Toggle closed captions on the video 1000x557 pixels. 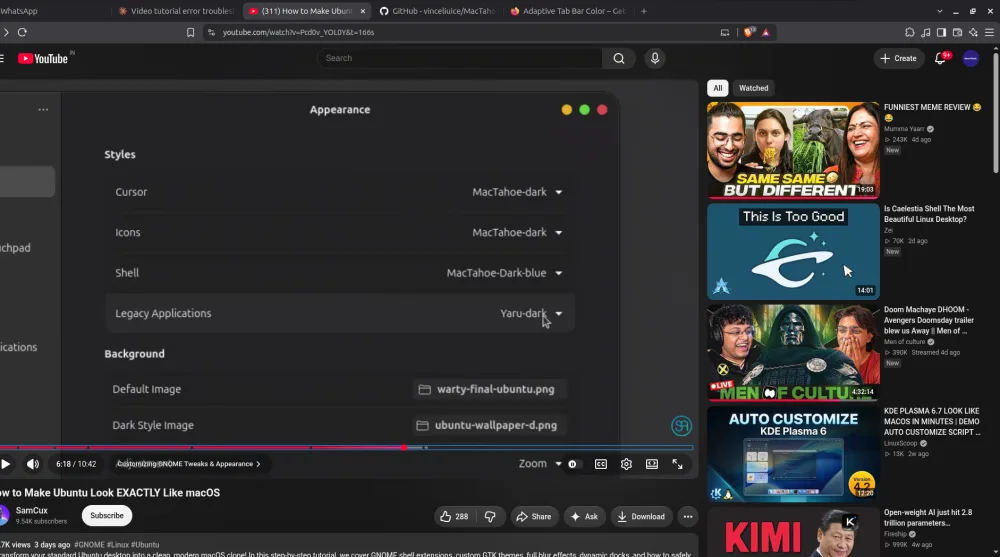point(601,464)
